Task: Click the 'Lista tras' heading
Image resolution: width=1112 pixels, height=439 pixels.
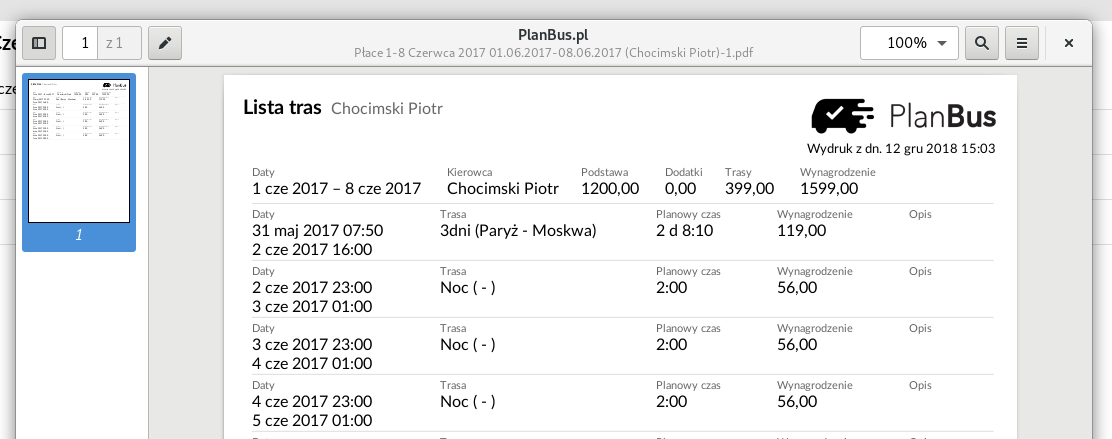Action: (282, 108)
